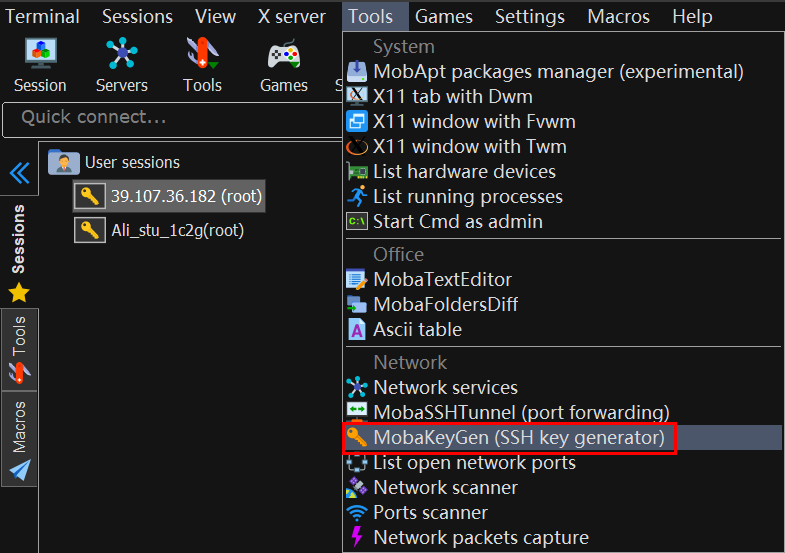The width and height of the screenshot is (785, 553).
Task: Click the Session toolbar icon
Action: click(x=40, y=65)
